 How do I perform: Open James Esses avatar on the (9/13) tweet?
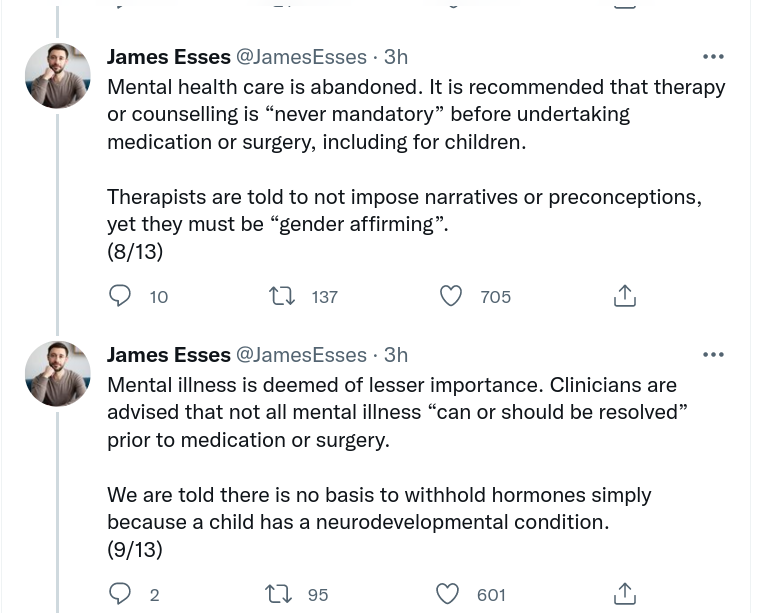click(58, 374)
